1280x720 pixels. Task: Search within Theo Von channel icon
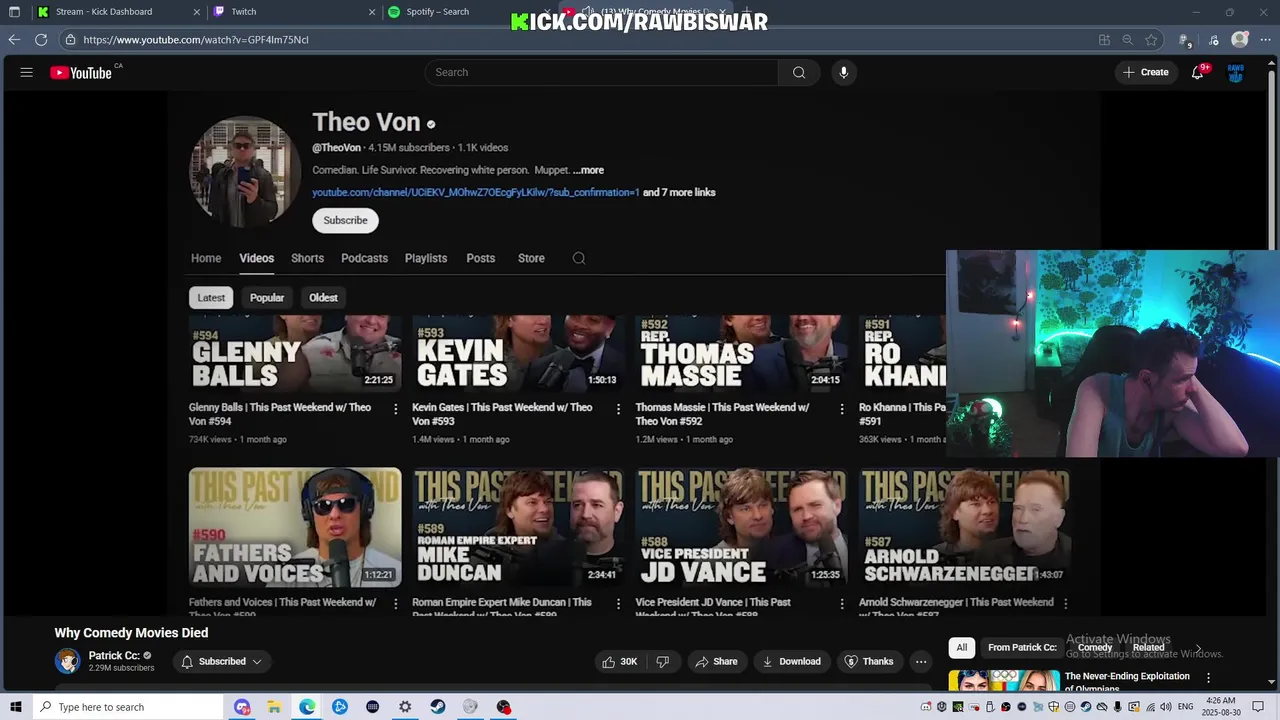(x=579, y=258)
